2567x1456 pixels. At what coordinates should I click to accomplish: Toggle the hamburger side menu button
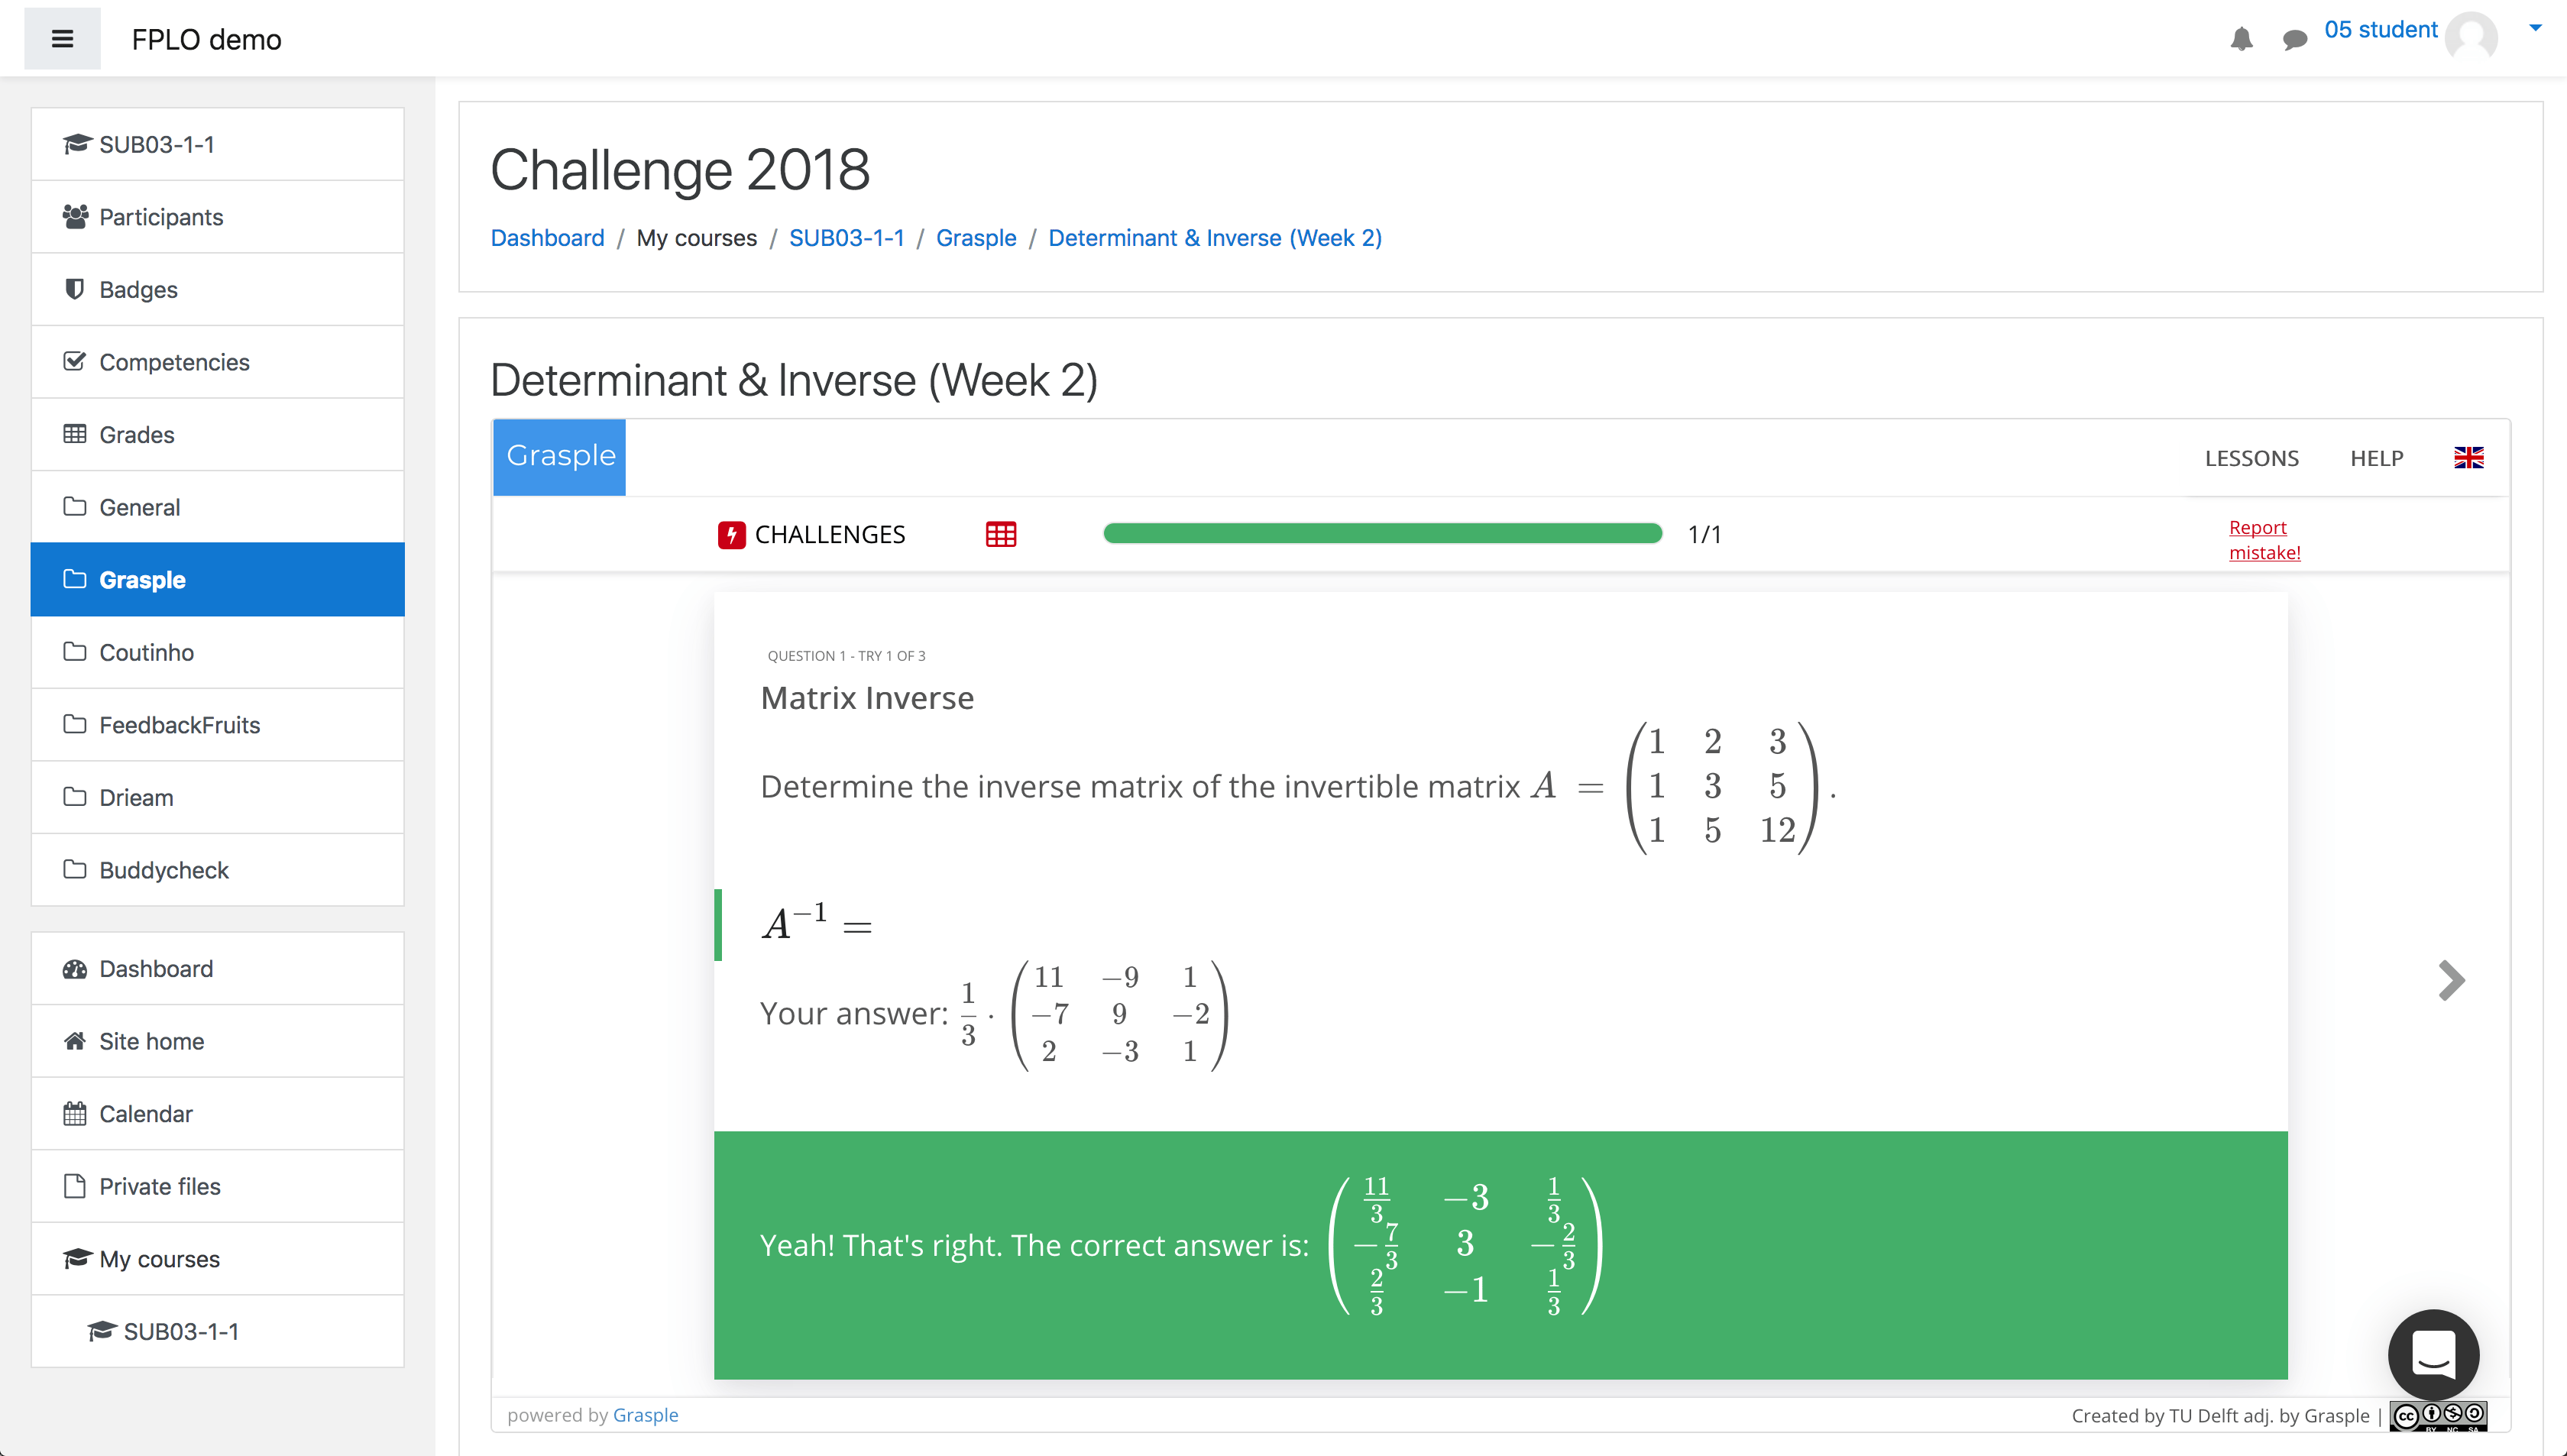point(62,39)
